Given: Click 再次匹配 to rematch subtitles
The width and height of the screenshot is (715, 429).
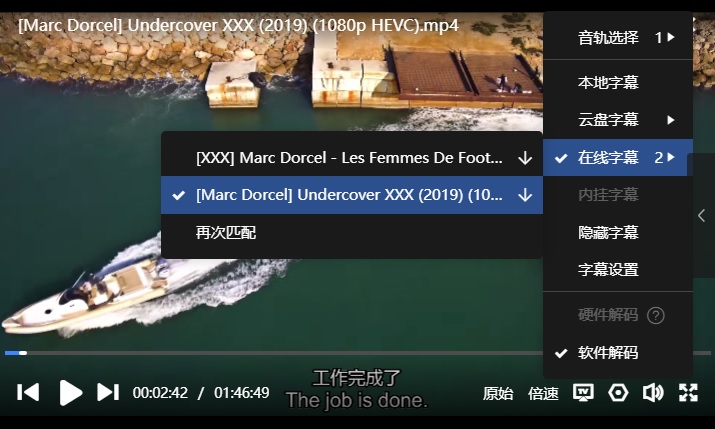Looking at the screenshot, I should point(352,233).
